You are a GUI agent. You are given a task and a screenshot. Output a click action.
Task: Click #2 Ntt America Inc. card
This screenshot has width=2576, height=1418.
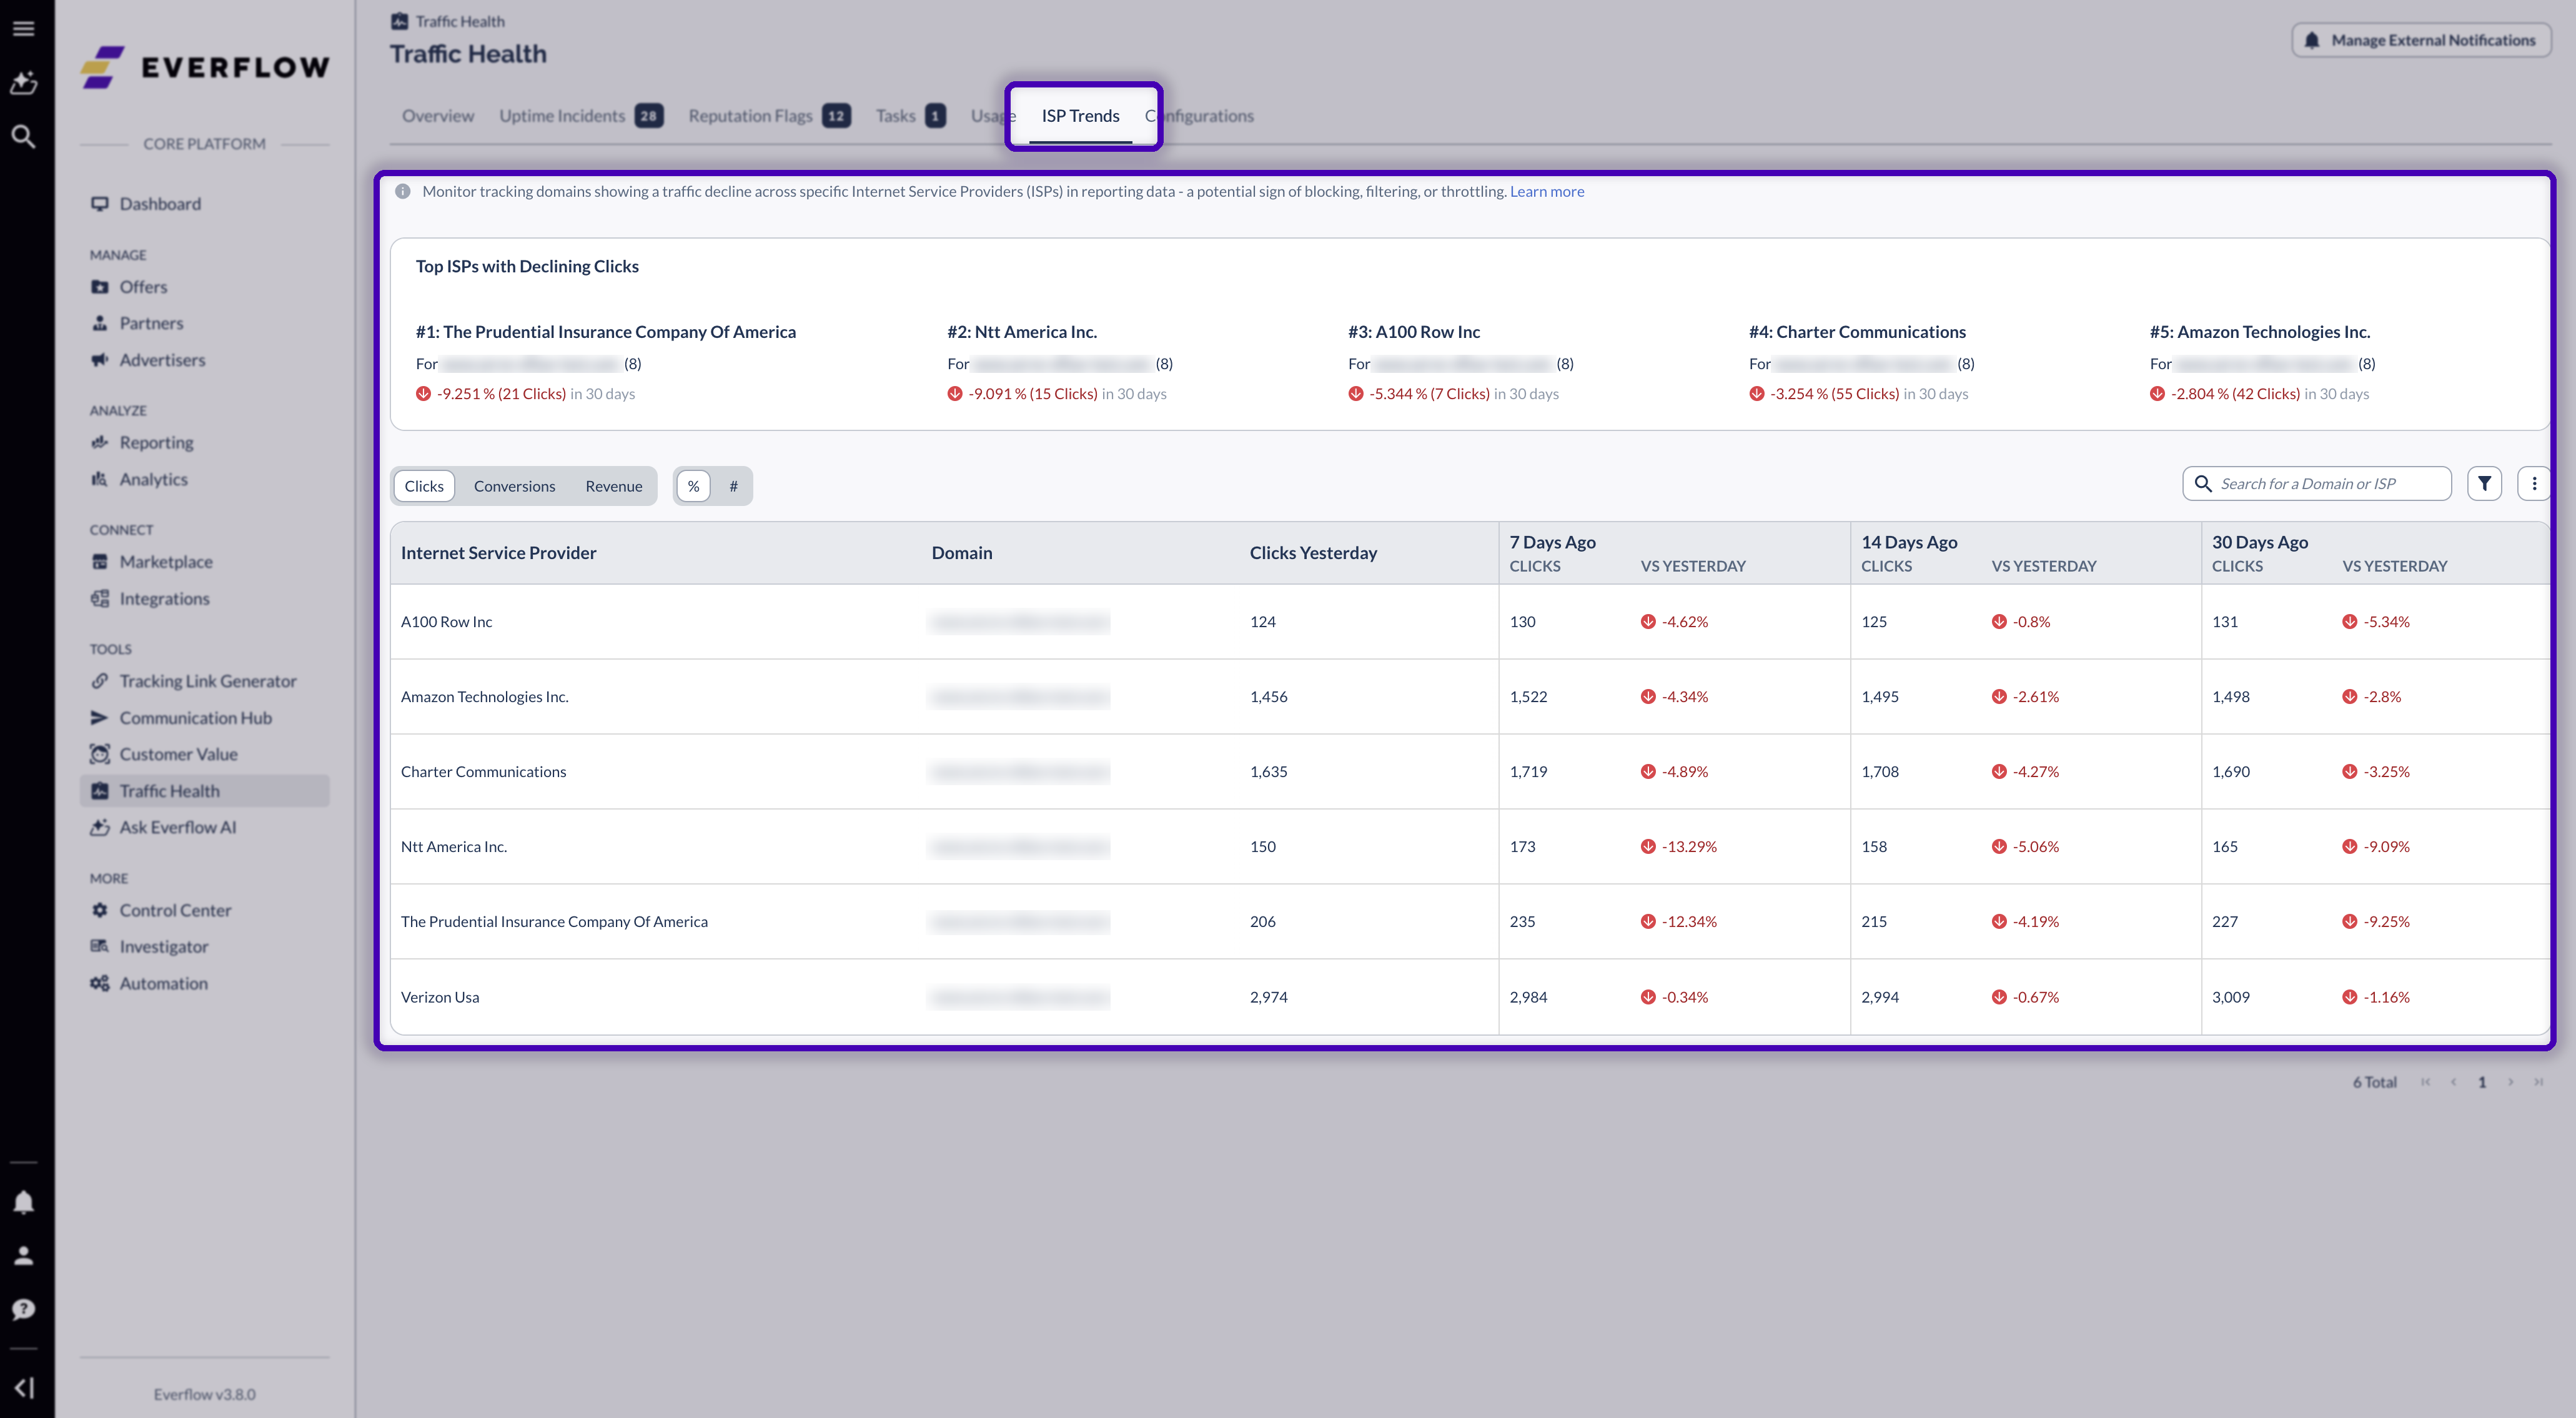[1059, 362]
